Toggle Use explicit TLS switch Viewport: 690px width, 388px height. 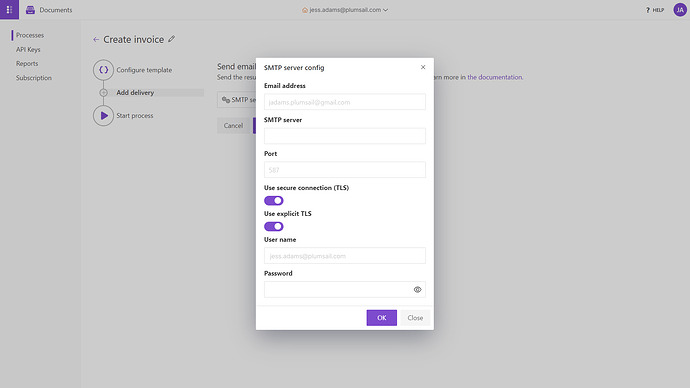[x=274, y=227]
